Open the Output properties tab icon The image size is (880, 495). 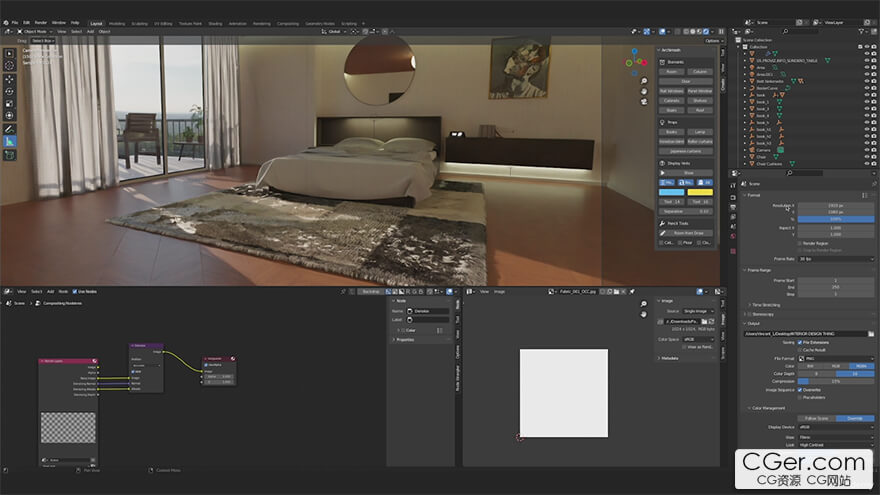[x=733, y=208]
